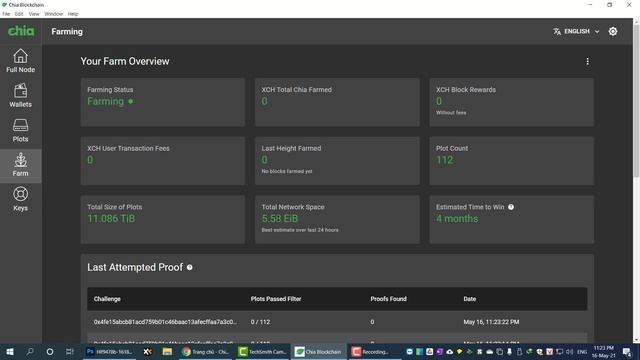Viewport: 640px width, 360px height.
Task: Click date May 16, 11:23:22 PM
Action: click(491, 322)
